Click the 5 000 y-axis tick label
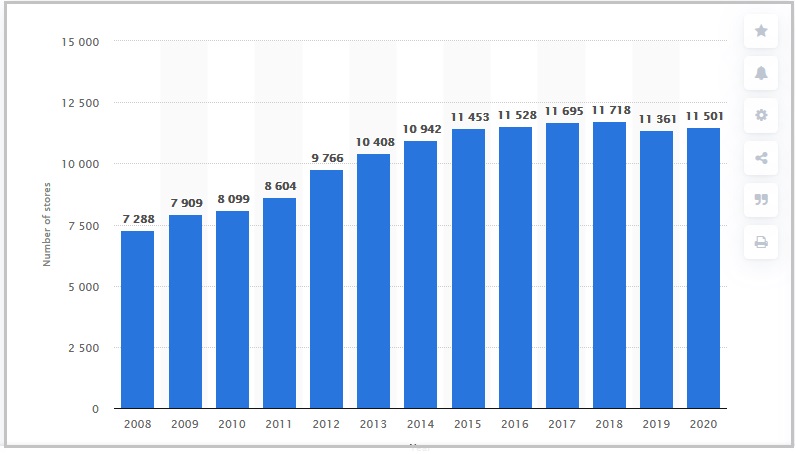The height and width of the screenshot is (454, 797). 84,287
